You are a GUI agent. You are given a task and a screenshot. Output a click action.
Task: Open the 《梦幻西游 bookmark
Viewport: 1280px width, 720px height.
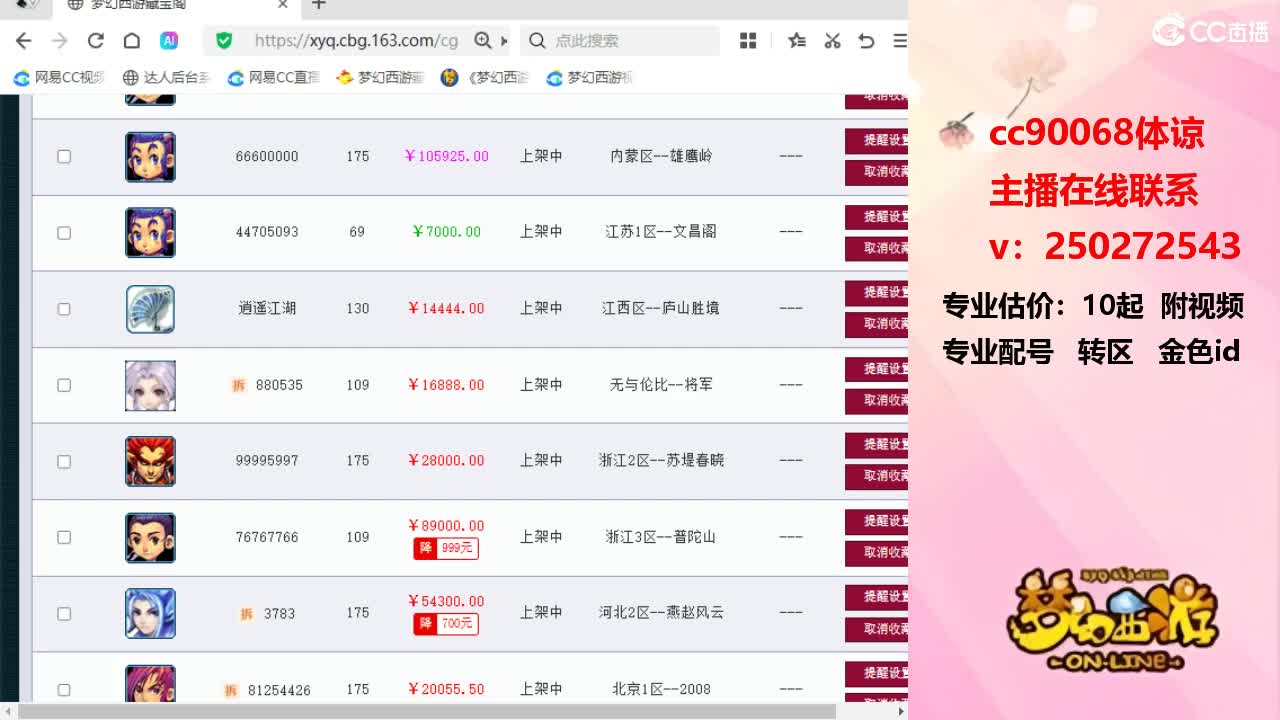coord(486,78)
